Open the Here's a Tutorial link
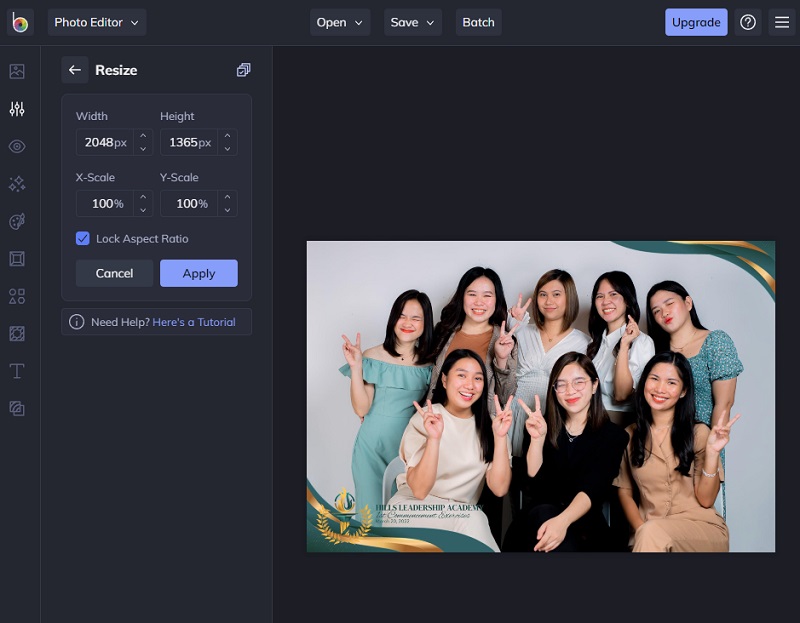Image resolution: width=800 pixels, height=623 pixels. pyautogui.click(x=196, y=321)
